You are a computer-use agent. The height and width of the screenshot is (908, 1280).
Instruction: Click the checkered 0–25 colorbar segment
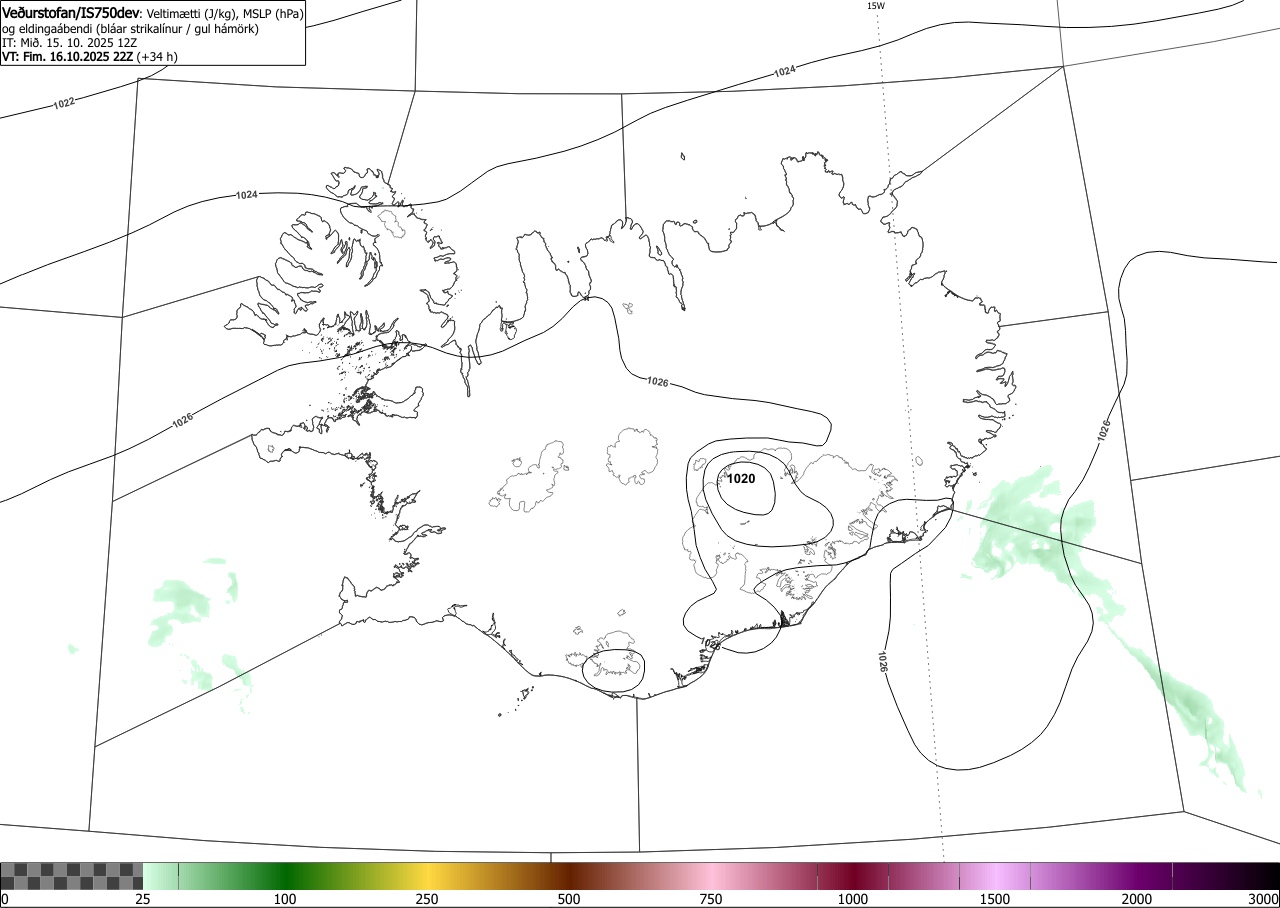(x=72, y=876)
